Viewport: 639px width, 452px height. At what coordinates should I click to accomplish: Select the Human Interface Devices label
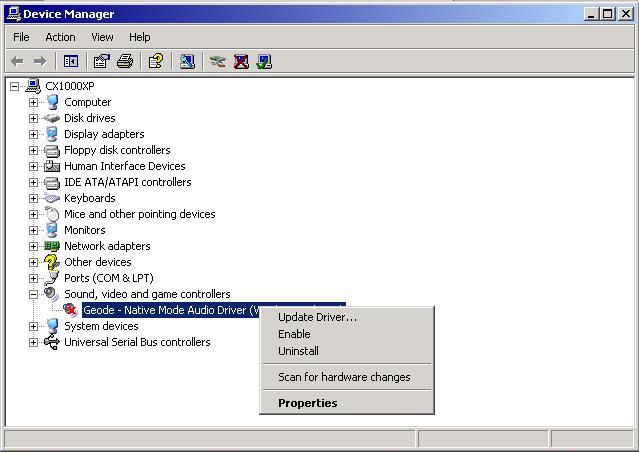coord(125,166)
